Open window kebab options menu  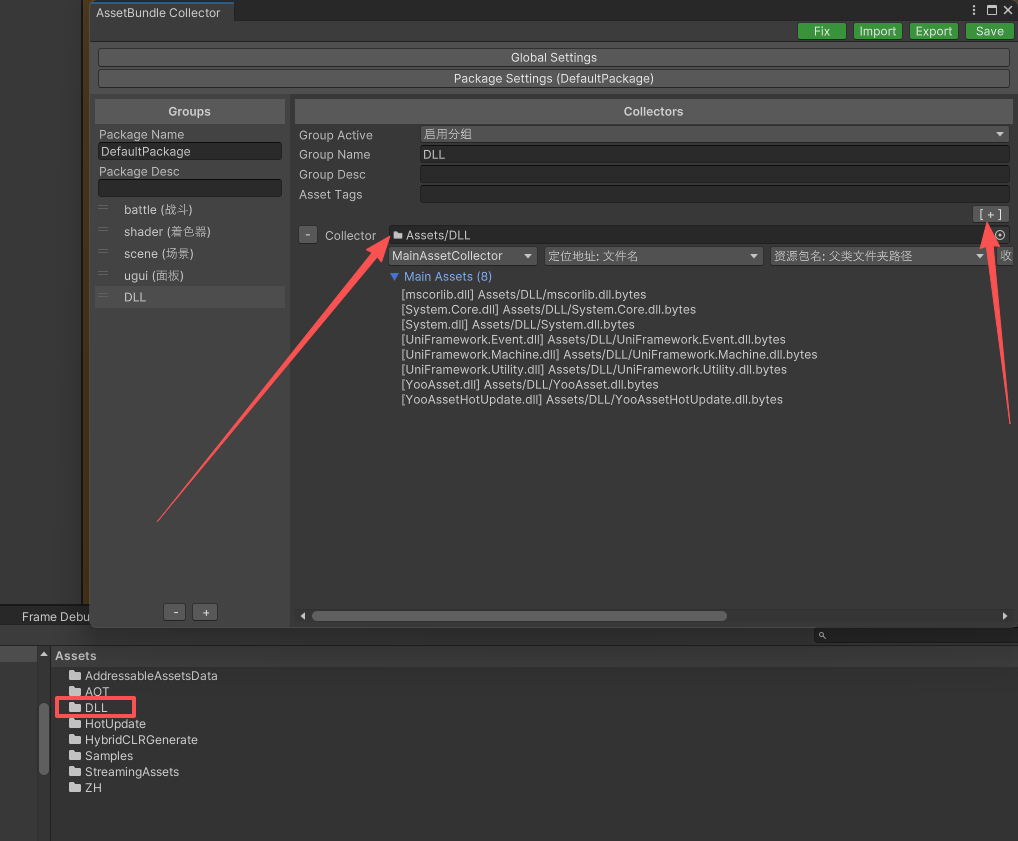click(x=973, y=10)
